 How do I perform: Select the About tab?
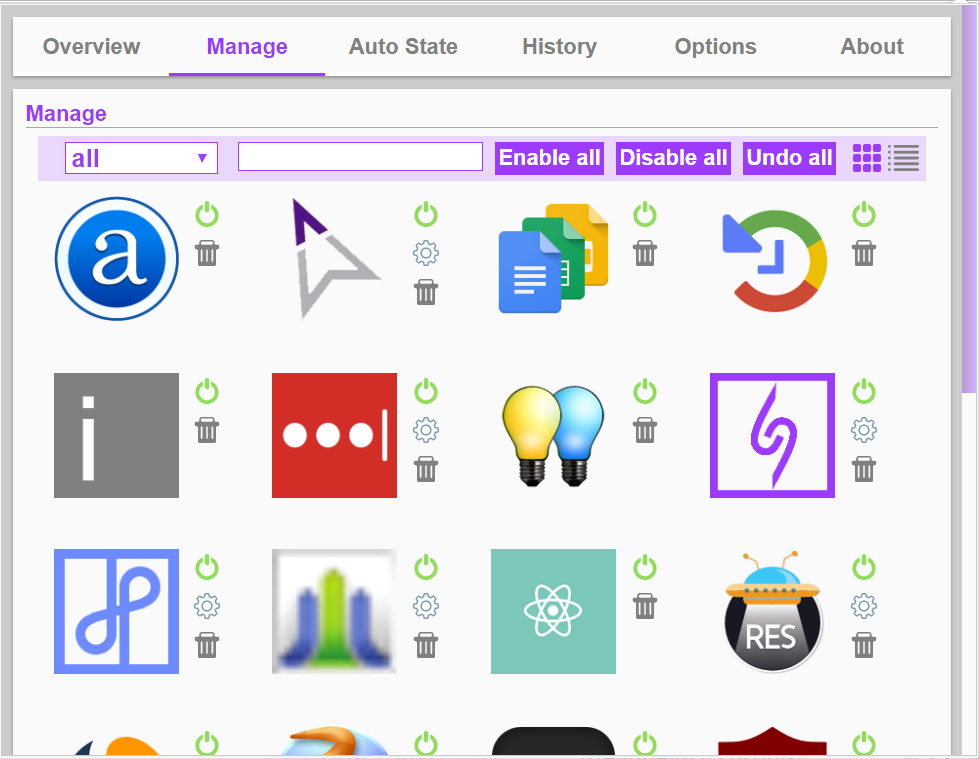click(x=872, y=46)
